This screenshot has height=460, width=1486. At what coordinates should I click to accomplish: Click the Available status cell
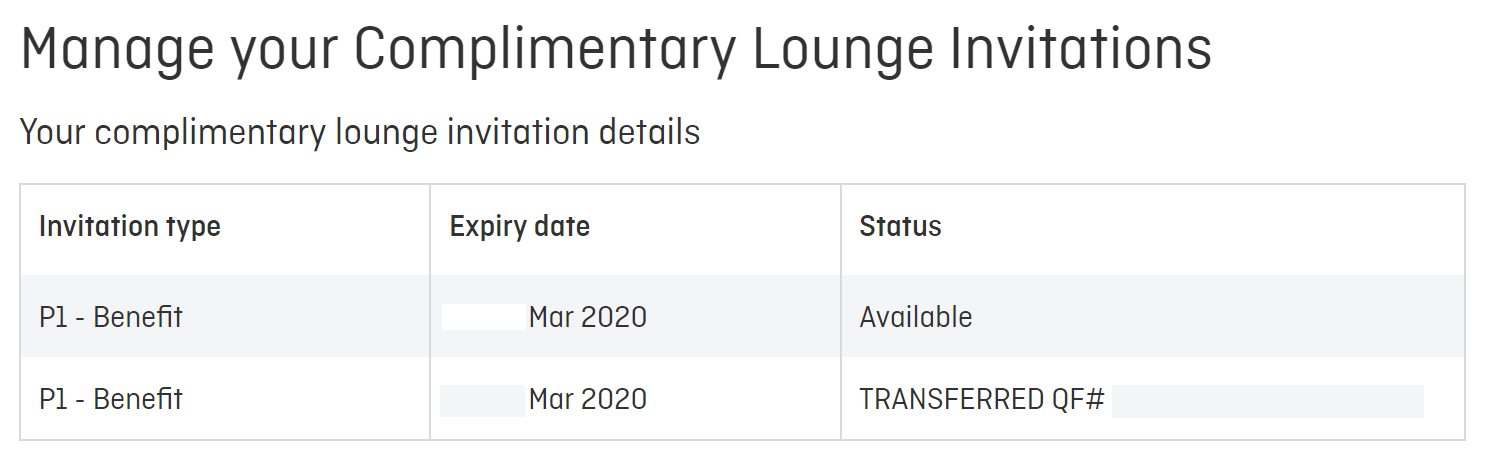coord(916,318)
